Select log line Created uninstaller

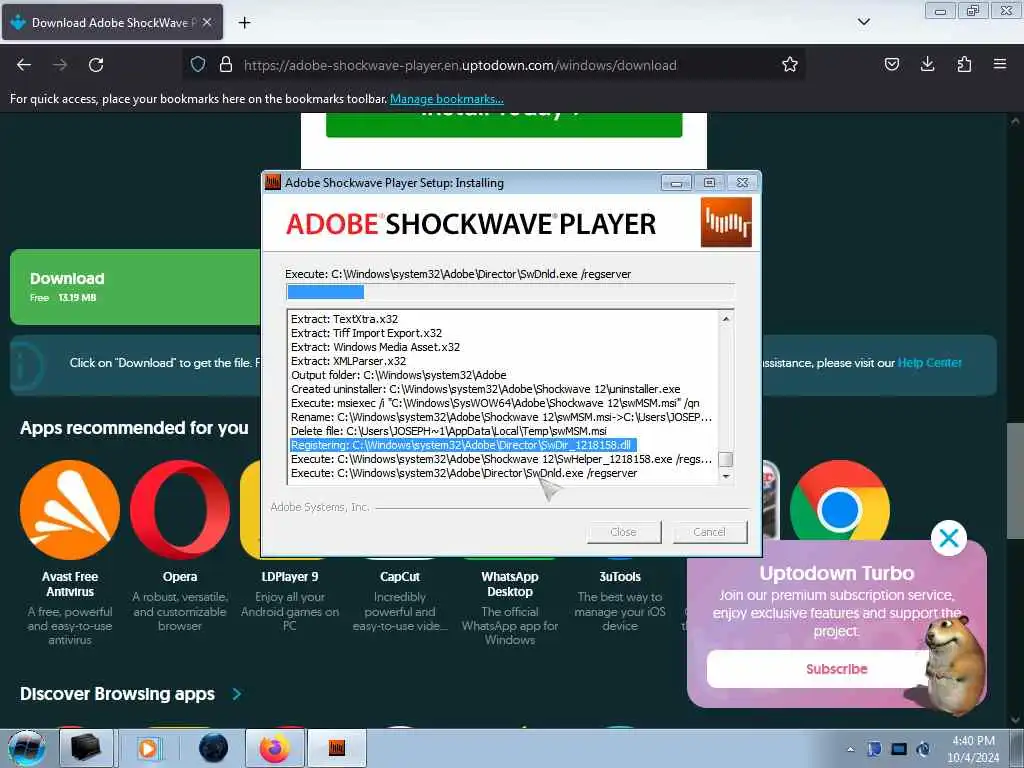[x=485, y=389]
